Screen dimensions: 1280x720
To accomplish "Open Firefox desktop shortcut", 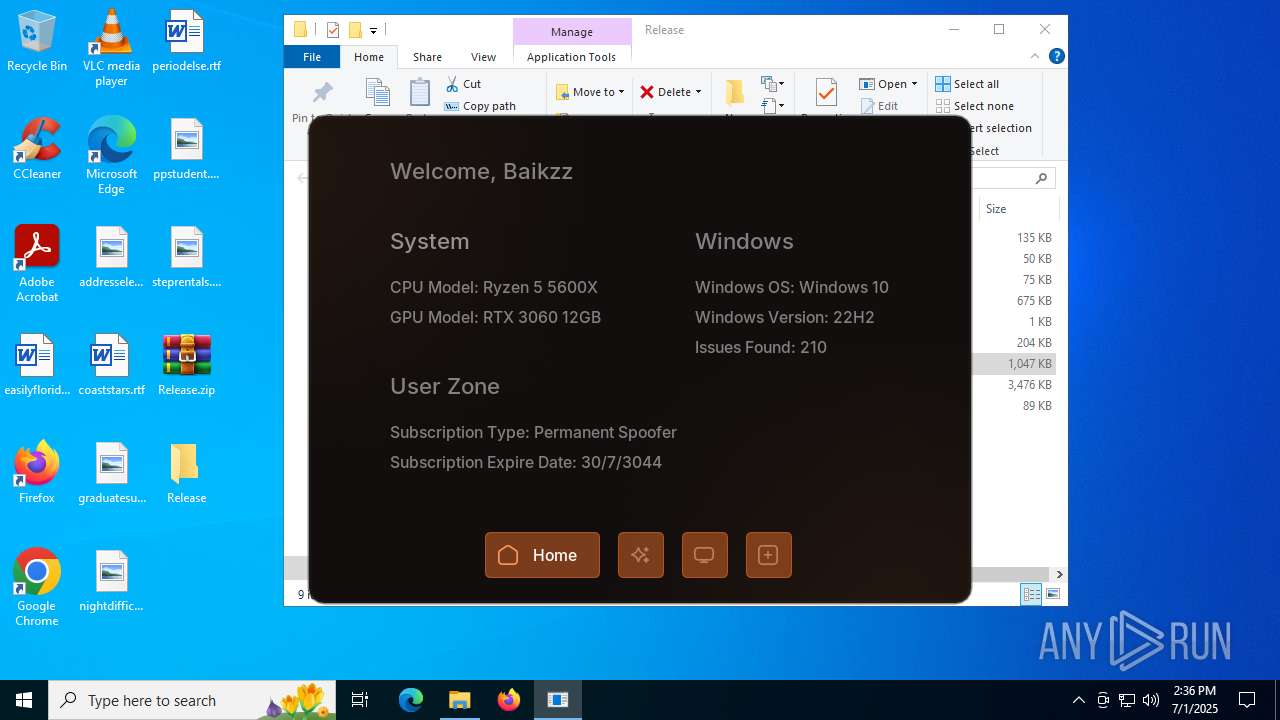I will point(37,473).
